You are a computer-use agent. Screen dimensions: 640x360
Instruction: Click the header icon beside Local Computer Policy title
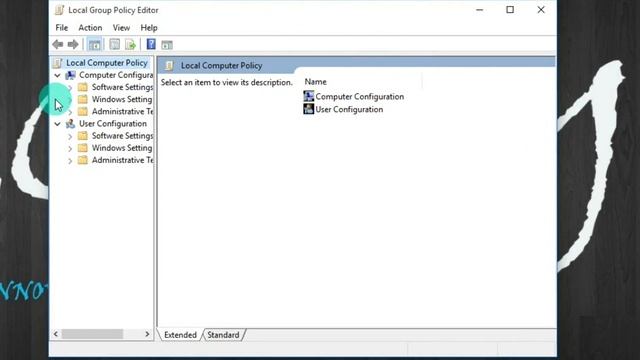[169, 65]
